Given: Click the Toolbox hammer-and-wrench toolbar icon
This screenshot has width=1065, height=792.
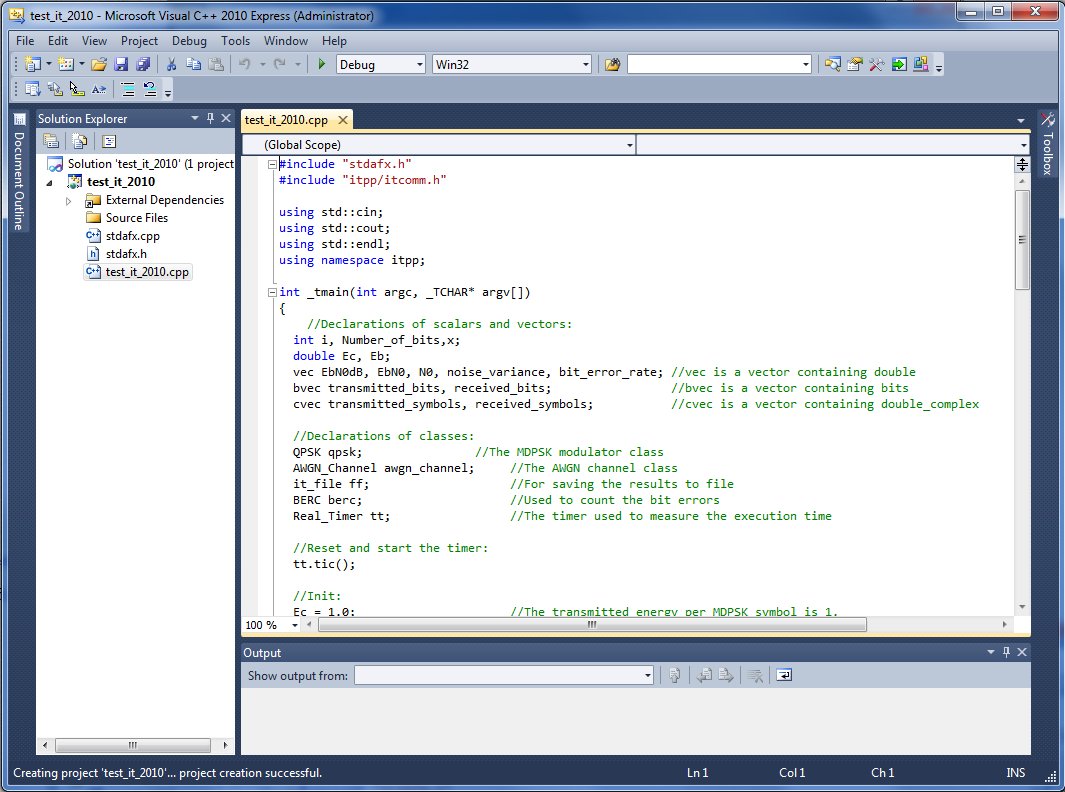Looking at the screenshot, I should point(876,65).
